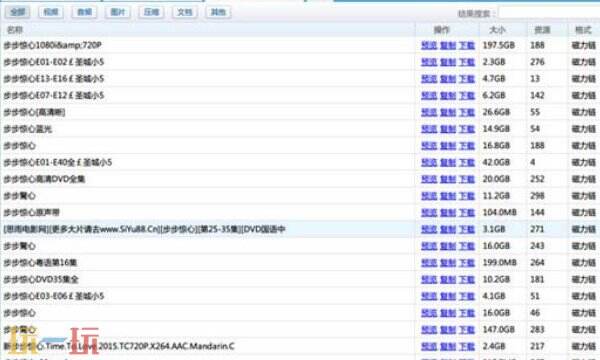Select the 全部 filter tab
This screenshot has height=360, width=600.
(x=18, y=12)
